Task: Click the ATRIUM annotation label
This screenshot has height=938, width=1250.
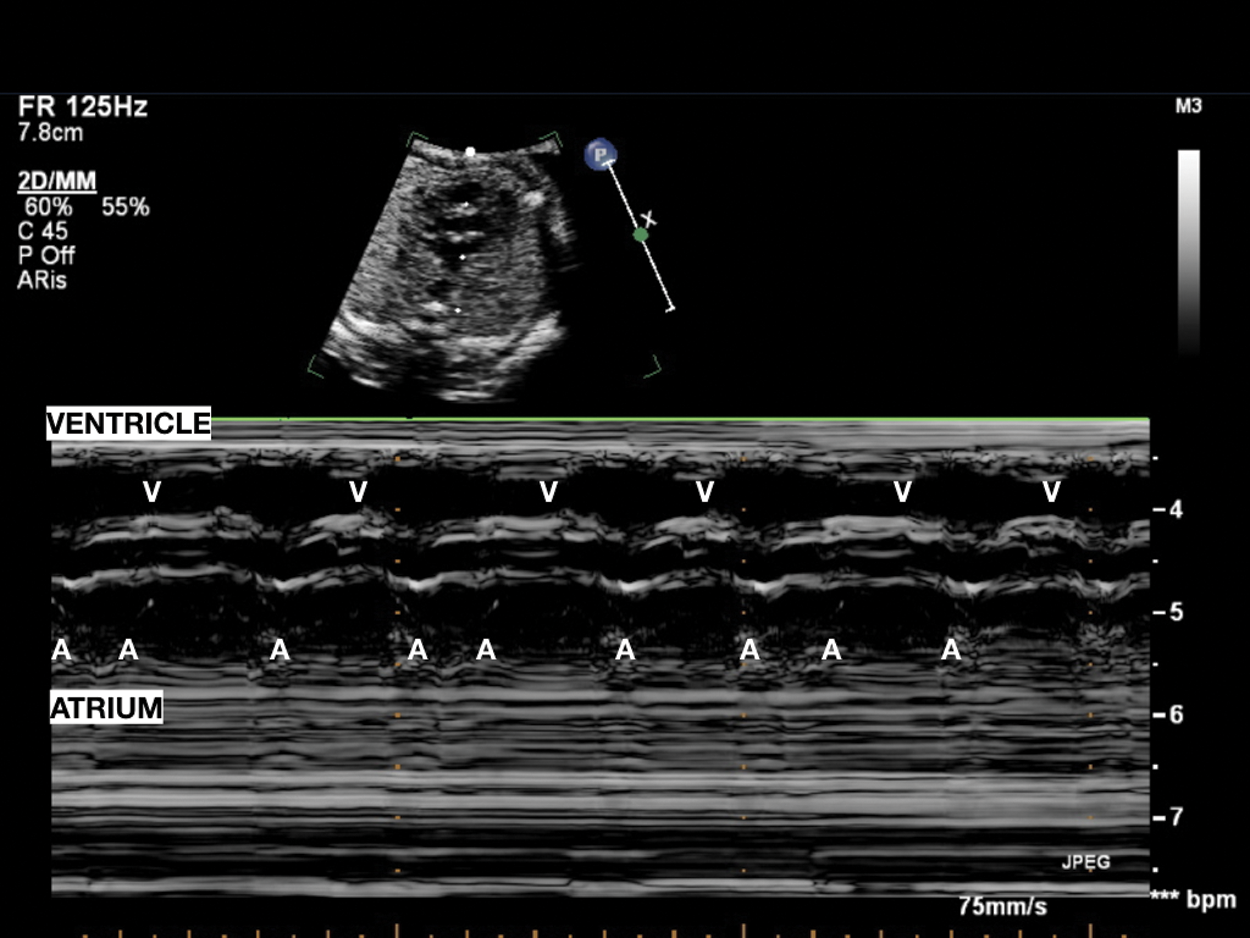Action: tap(106, 709)
